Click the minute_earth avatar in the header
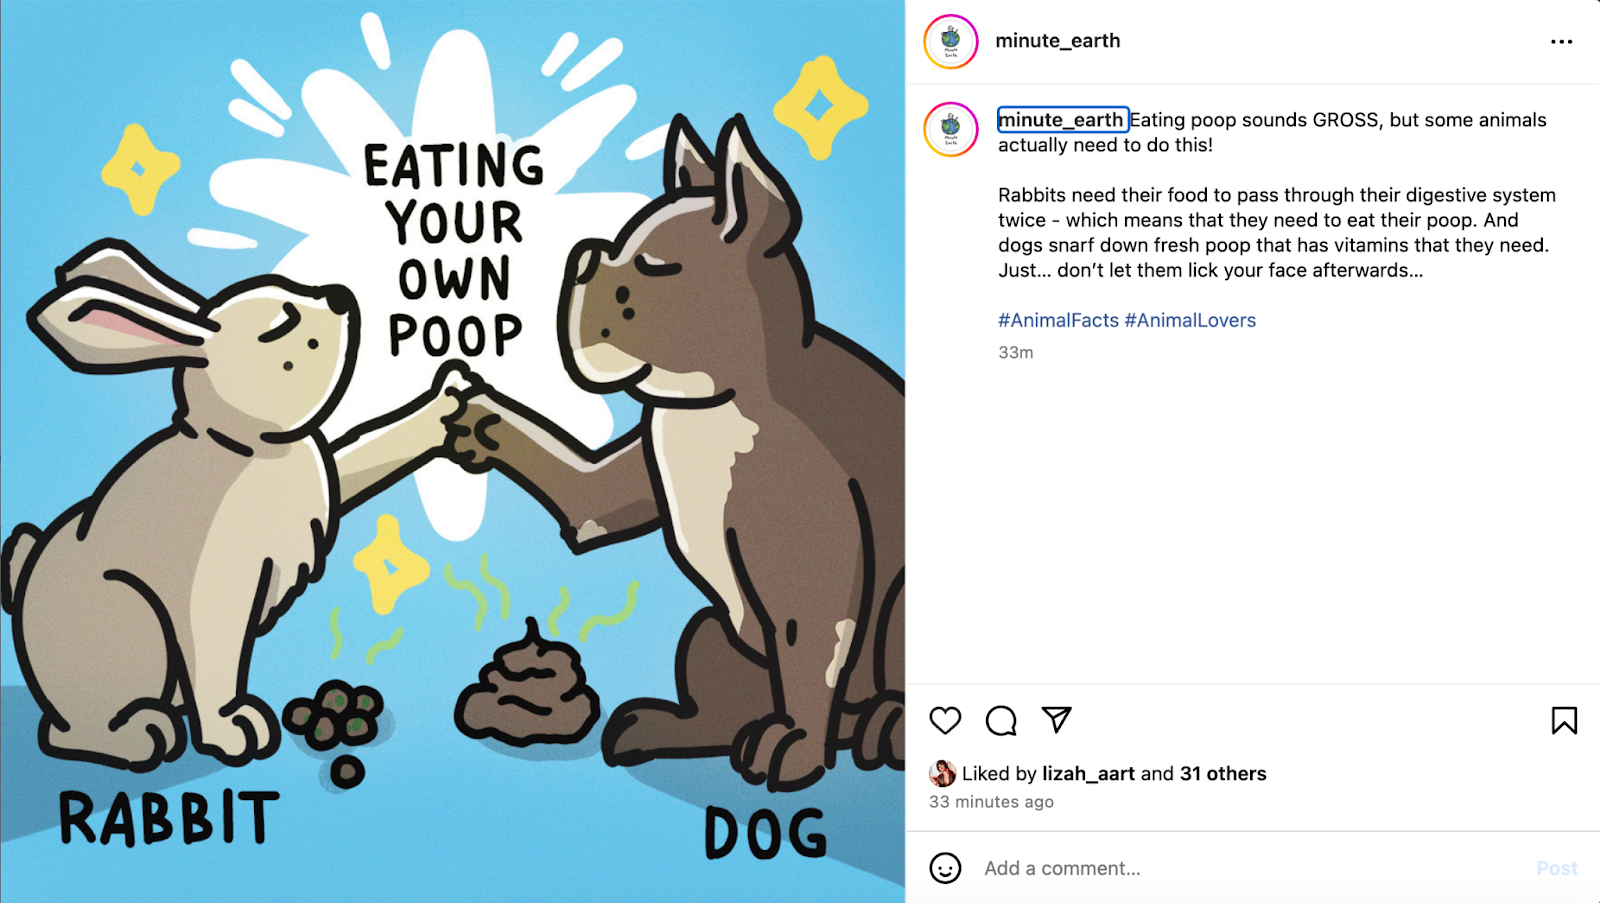1600x903 pixels. tap(951, 42)
